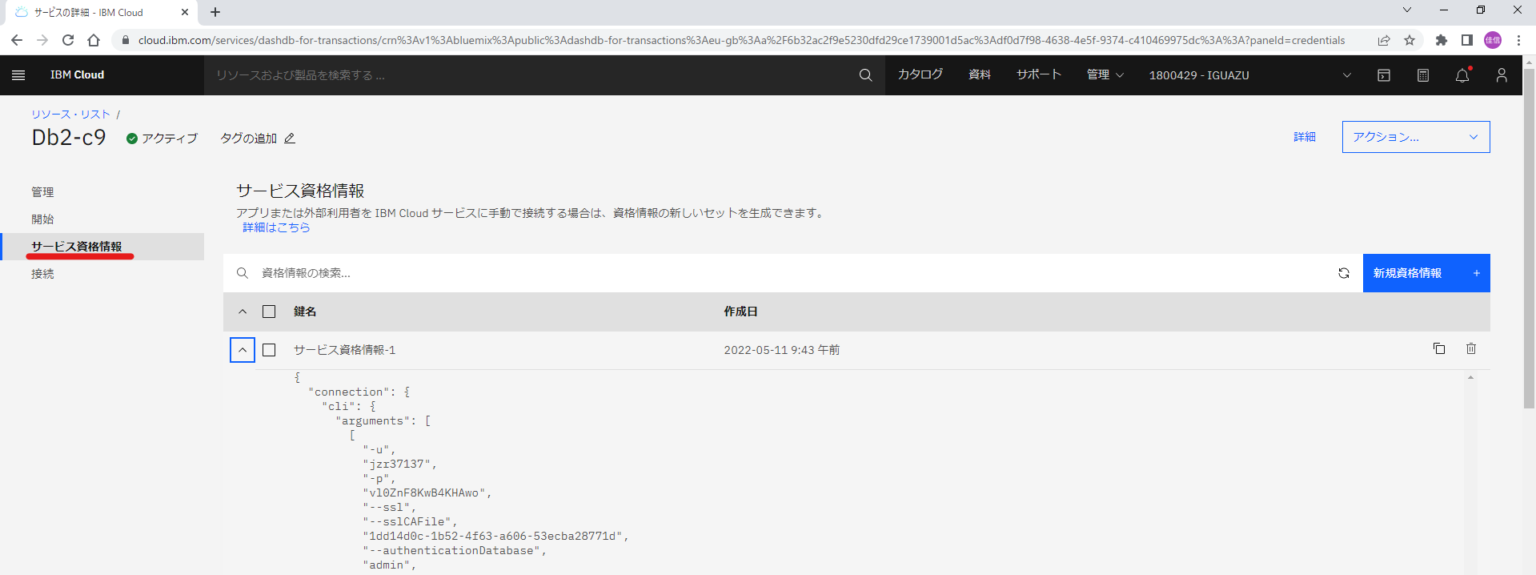Viewport: 1536px width, 575px height.
Task: Open the アクション dropdown
Action: pos(1415,137)
